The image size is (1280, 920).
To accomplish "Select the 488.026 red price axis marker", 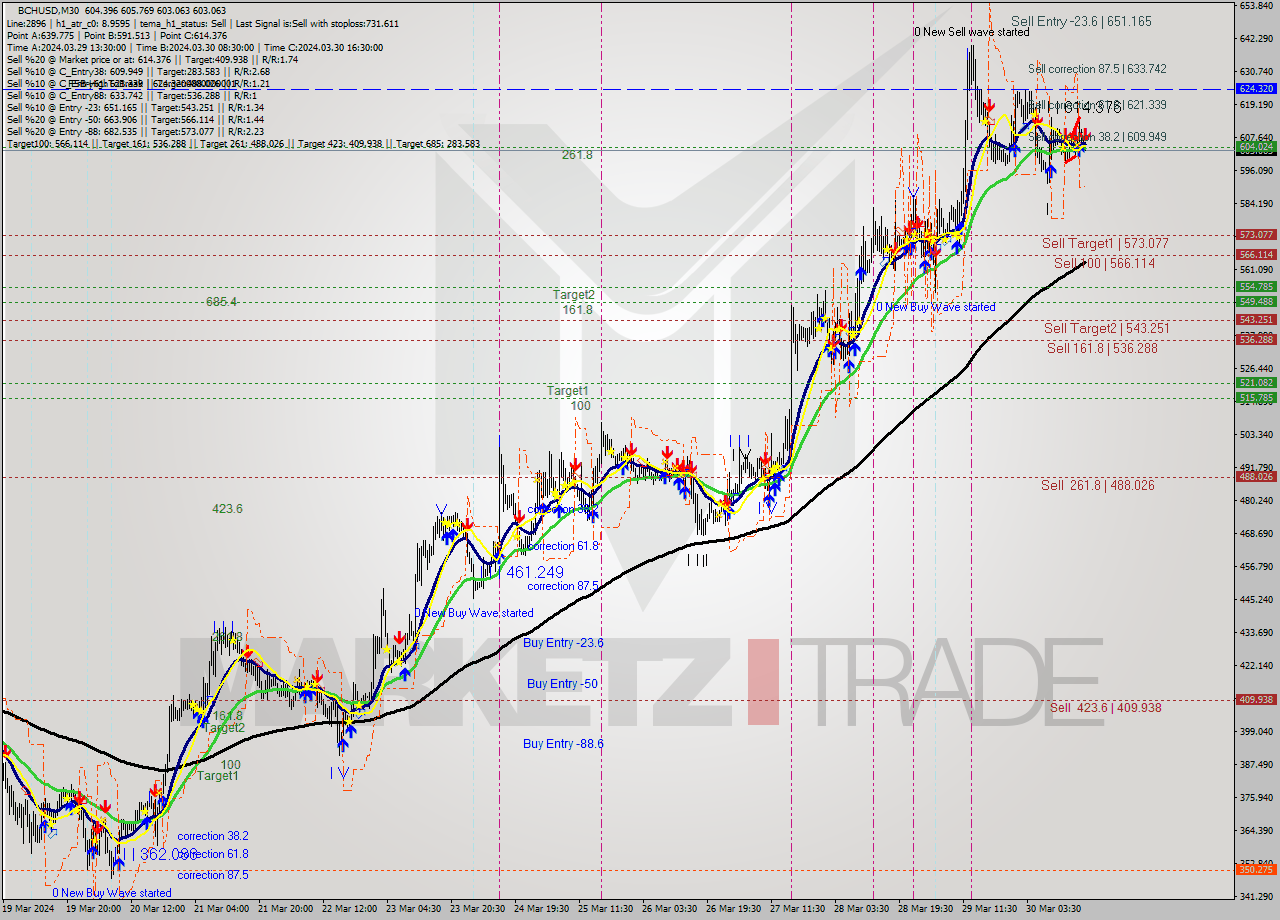I will [1256, 476].
